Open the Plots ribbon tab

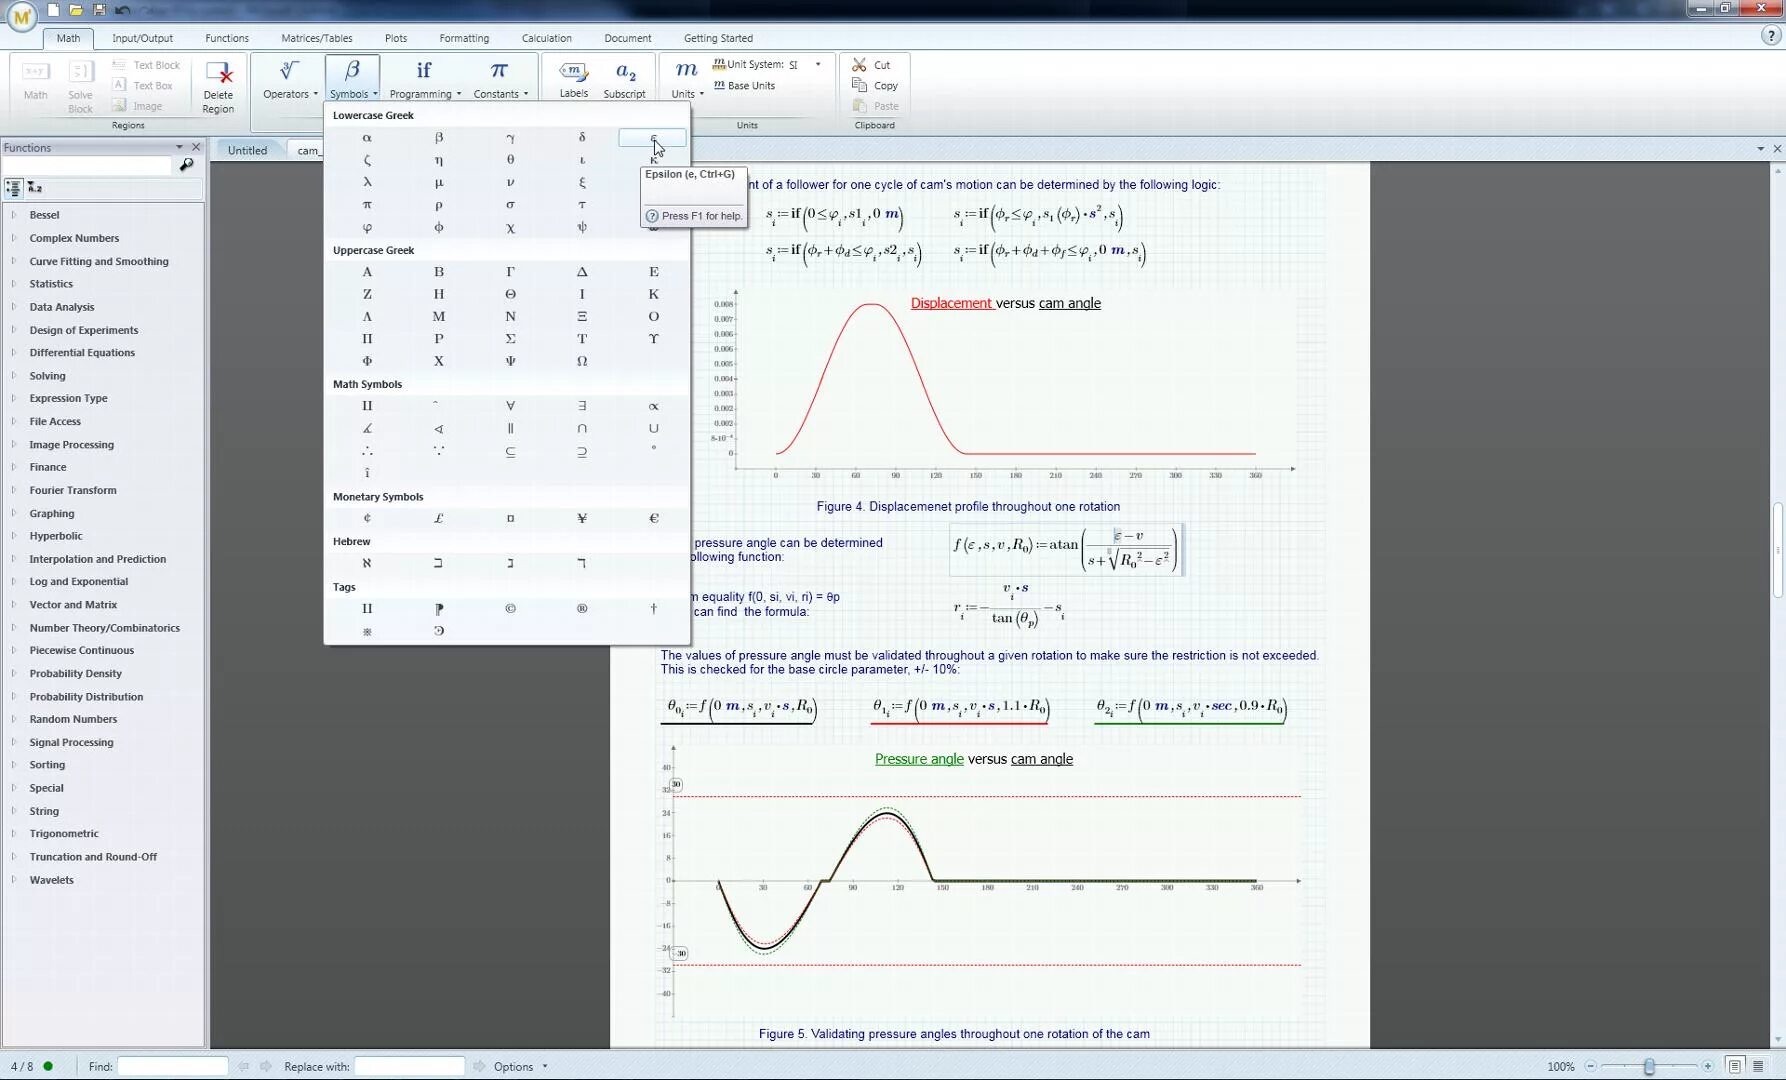point(396,38)
